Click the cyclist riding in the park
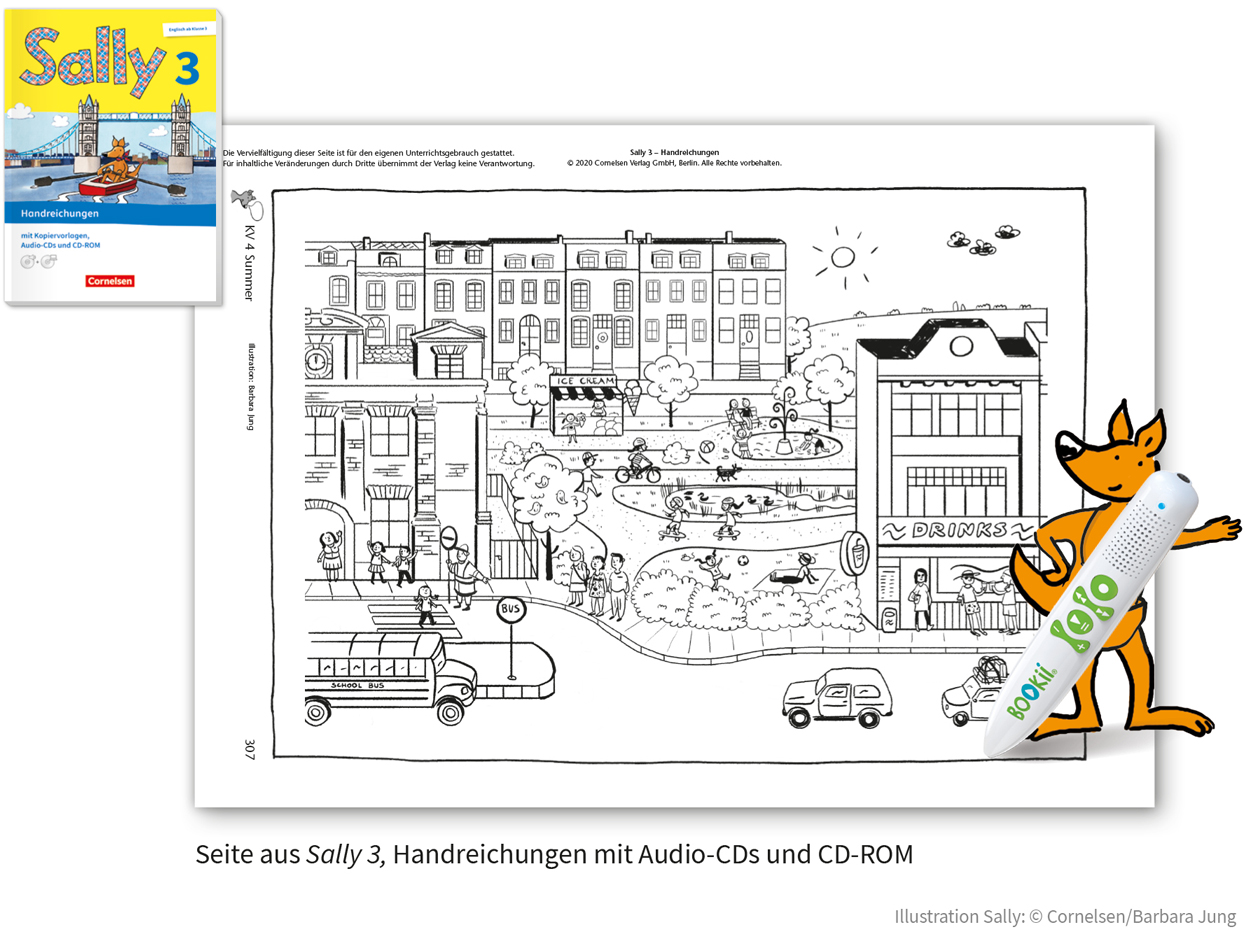The image size is (1245, 933). click(637, 463)
